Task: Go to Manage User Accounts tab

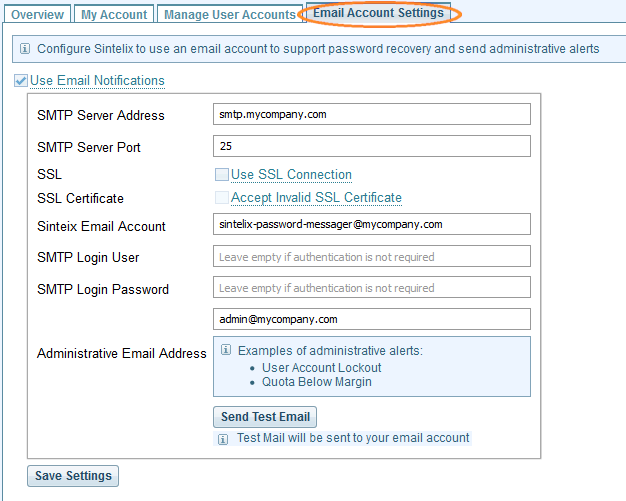Action: tap(230, 14)
